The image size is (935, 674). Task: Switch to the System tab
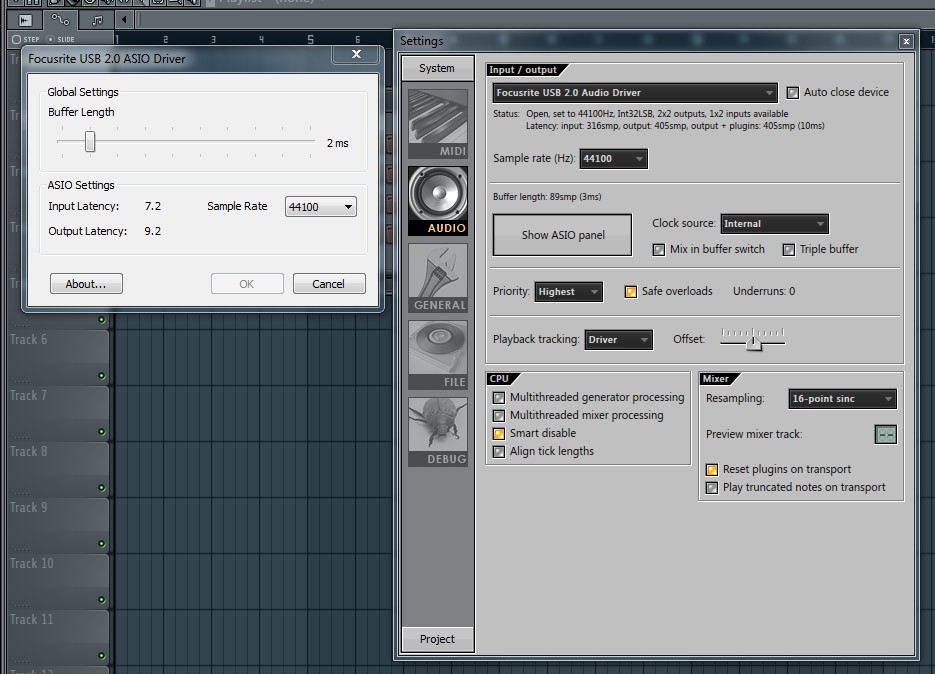(437, 68)
